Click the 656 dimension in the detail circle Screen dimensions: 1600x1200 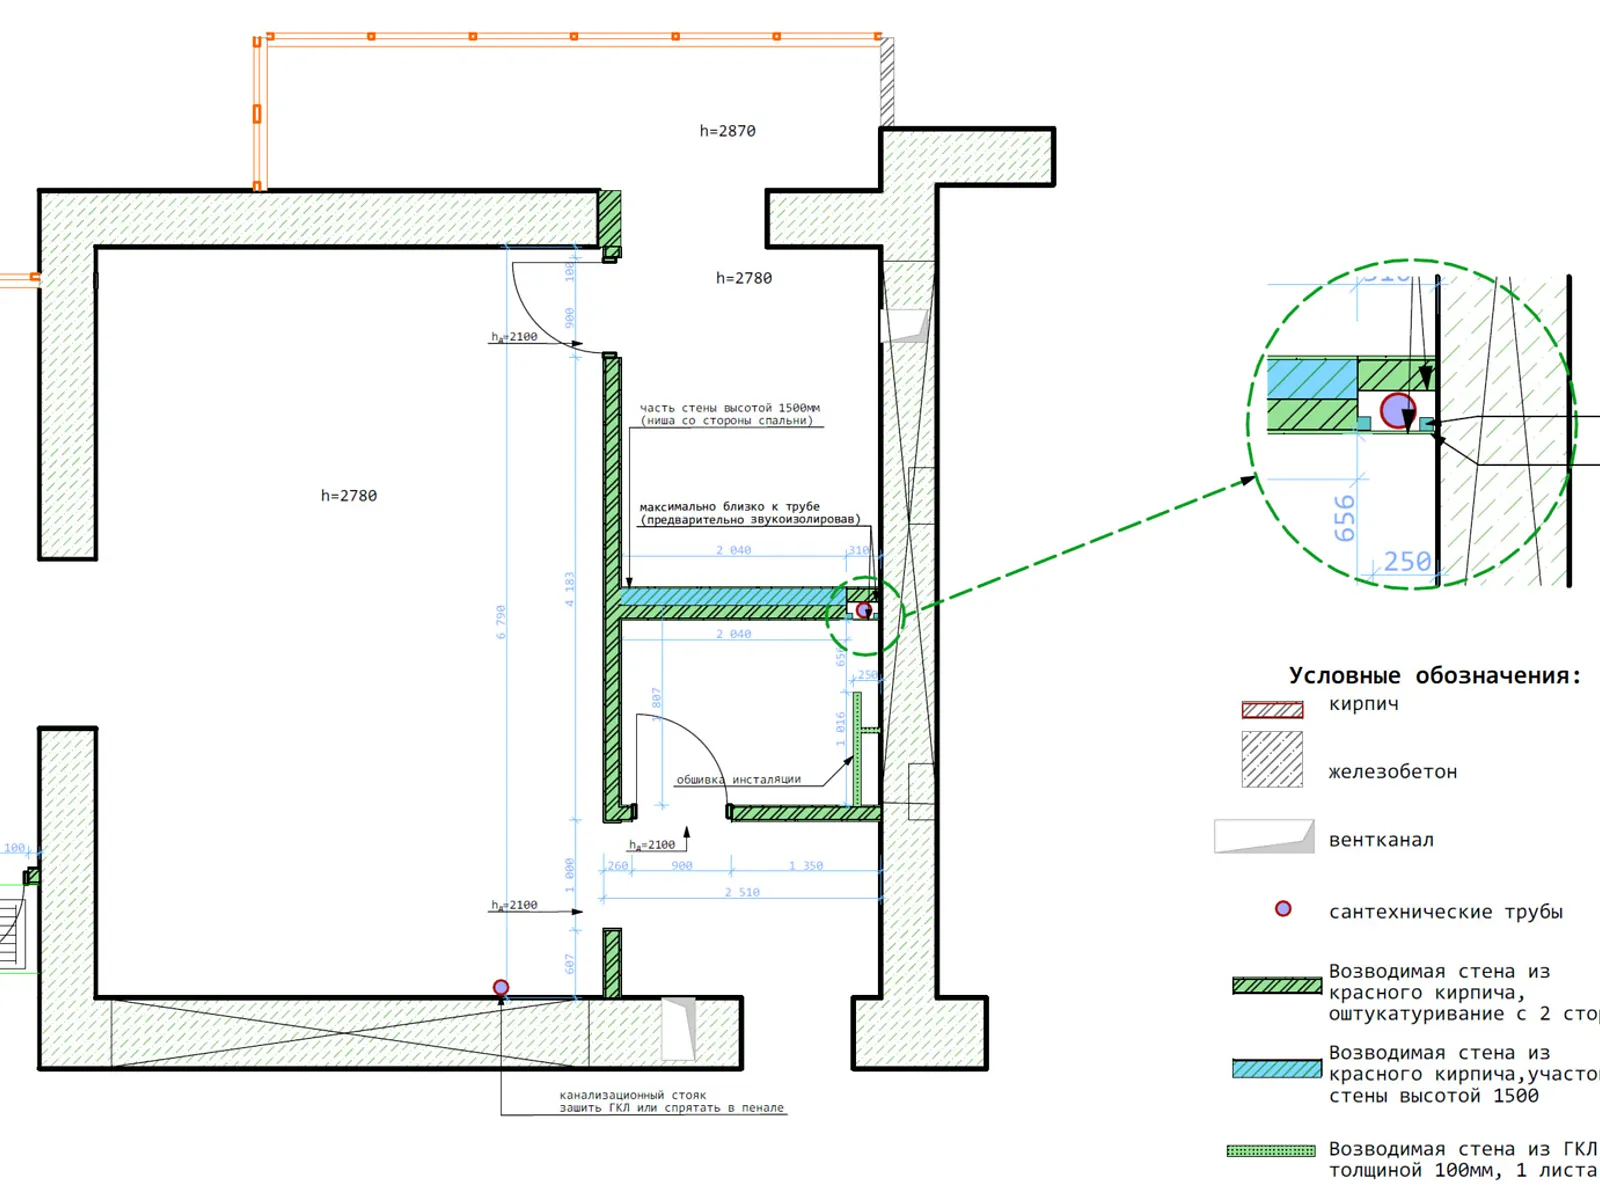[x=1345, y=518]
